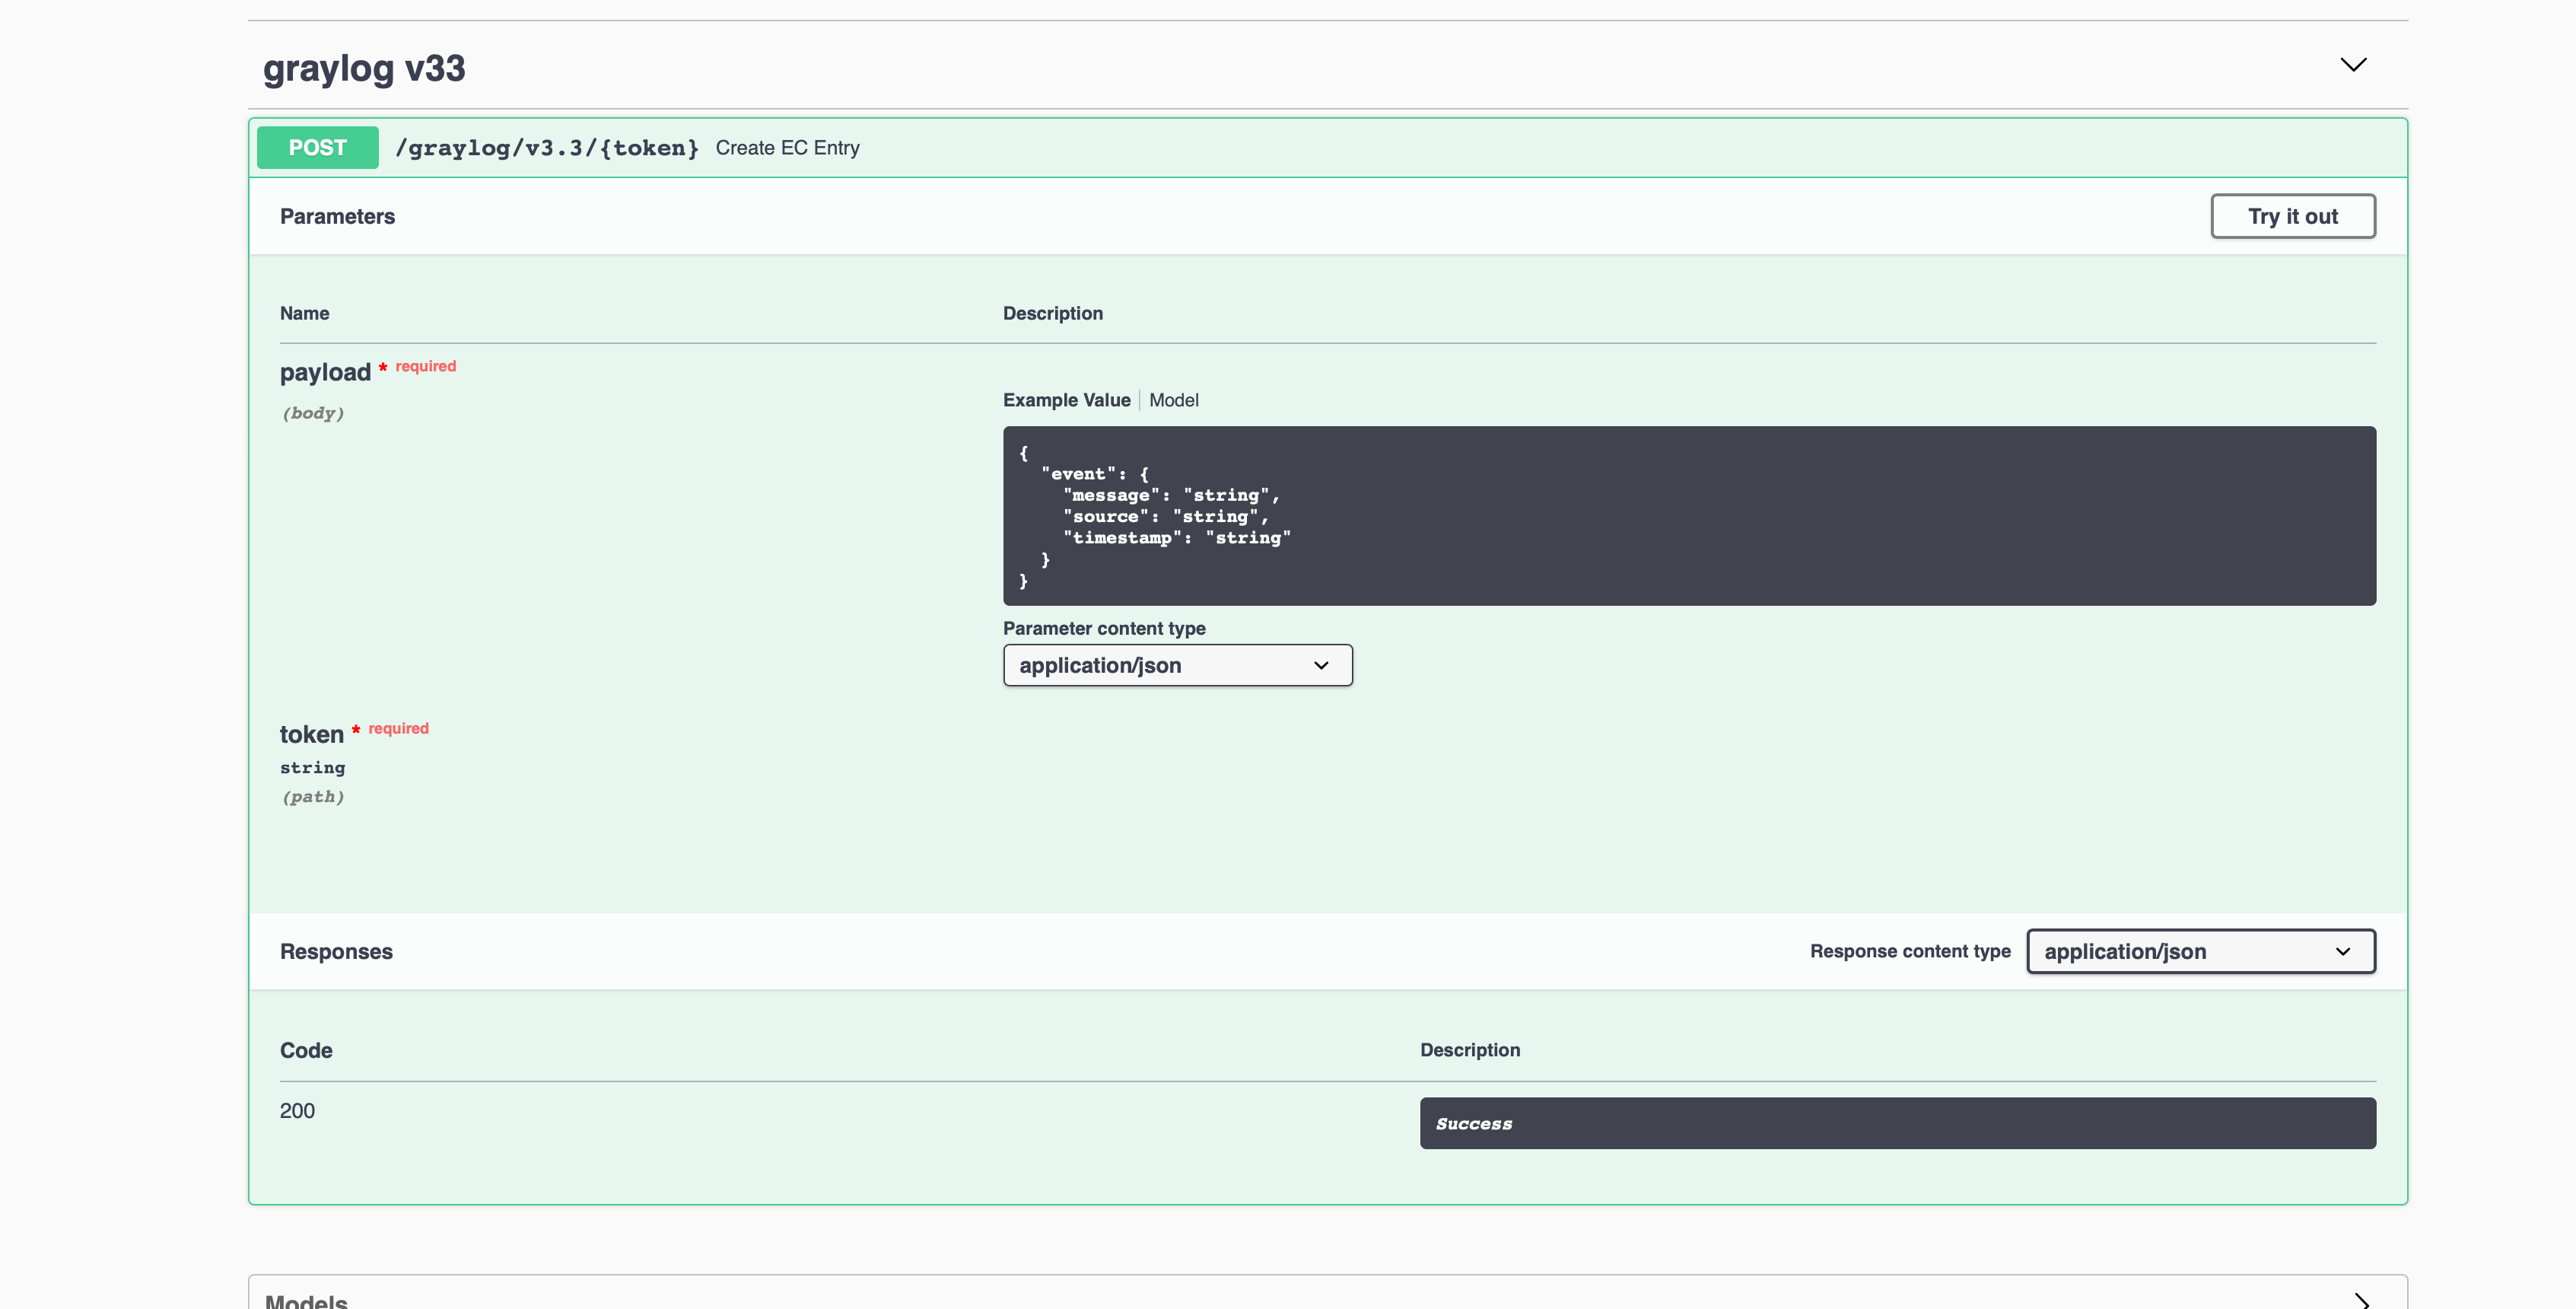2576x1309 pixels.
Task: Click the string type under token
Action: click(312, 768)
